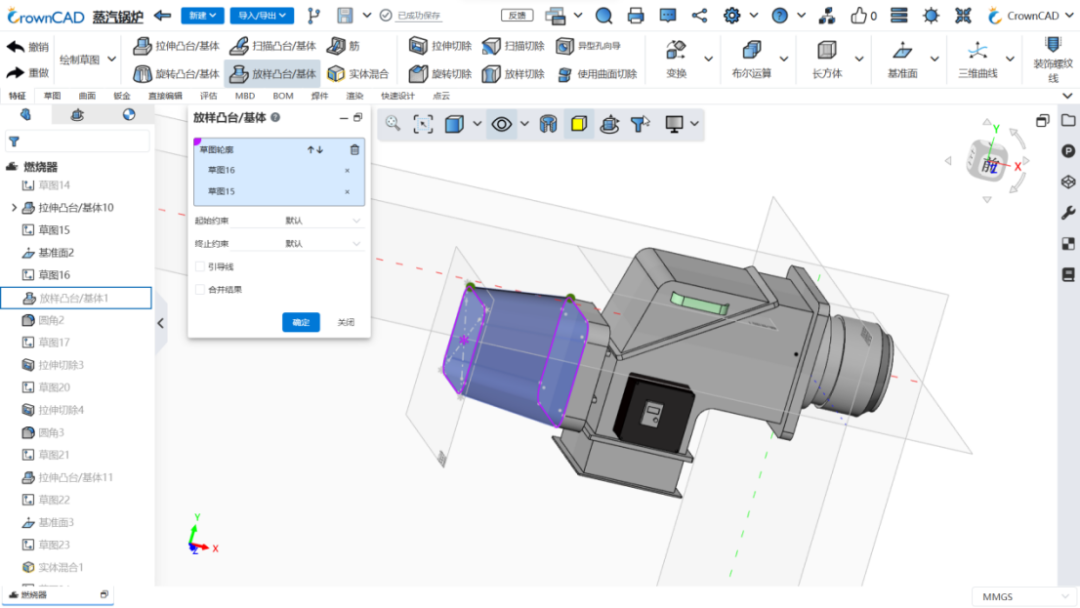Click the printer icon in top bar
The width and height of the screenshot is (1080, 608).
pyautogui.click(x=636, y=15)
